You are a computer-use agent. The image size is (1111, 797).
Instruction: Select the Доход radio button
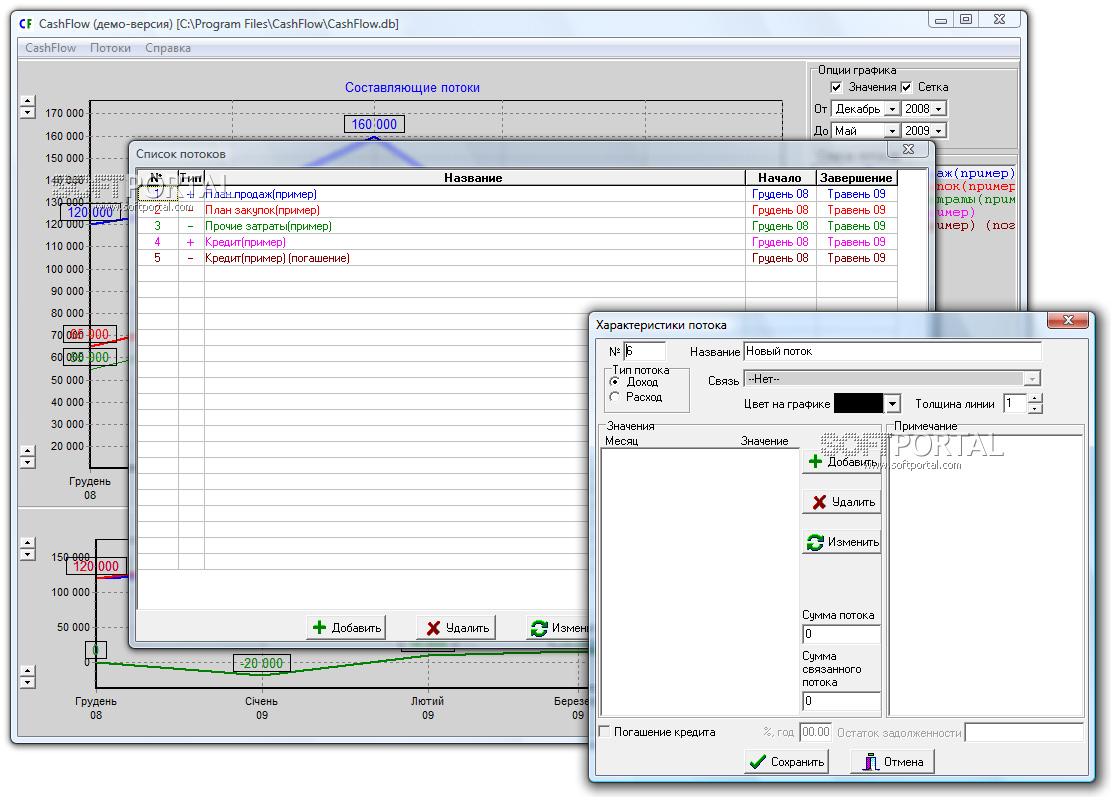pos(615,382)
